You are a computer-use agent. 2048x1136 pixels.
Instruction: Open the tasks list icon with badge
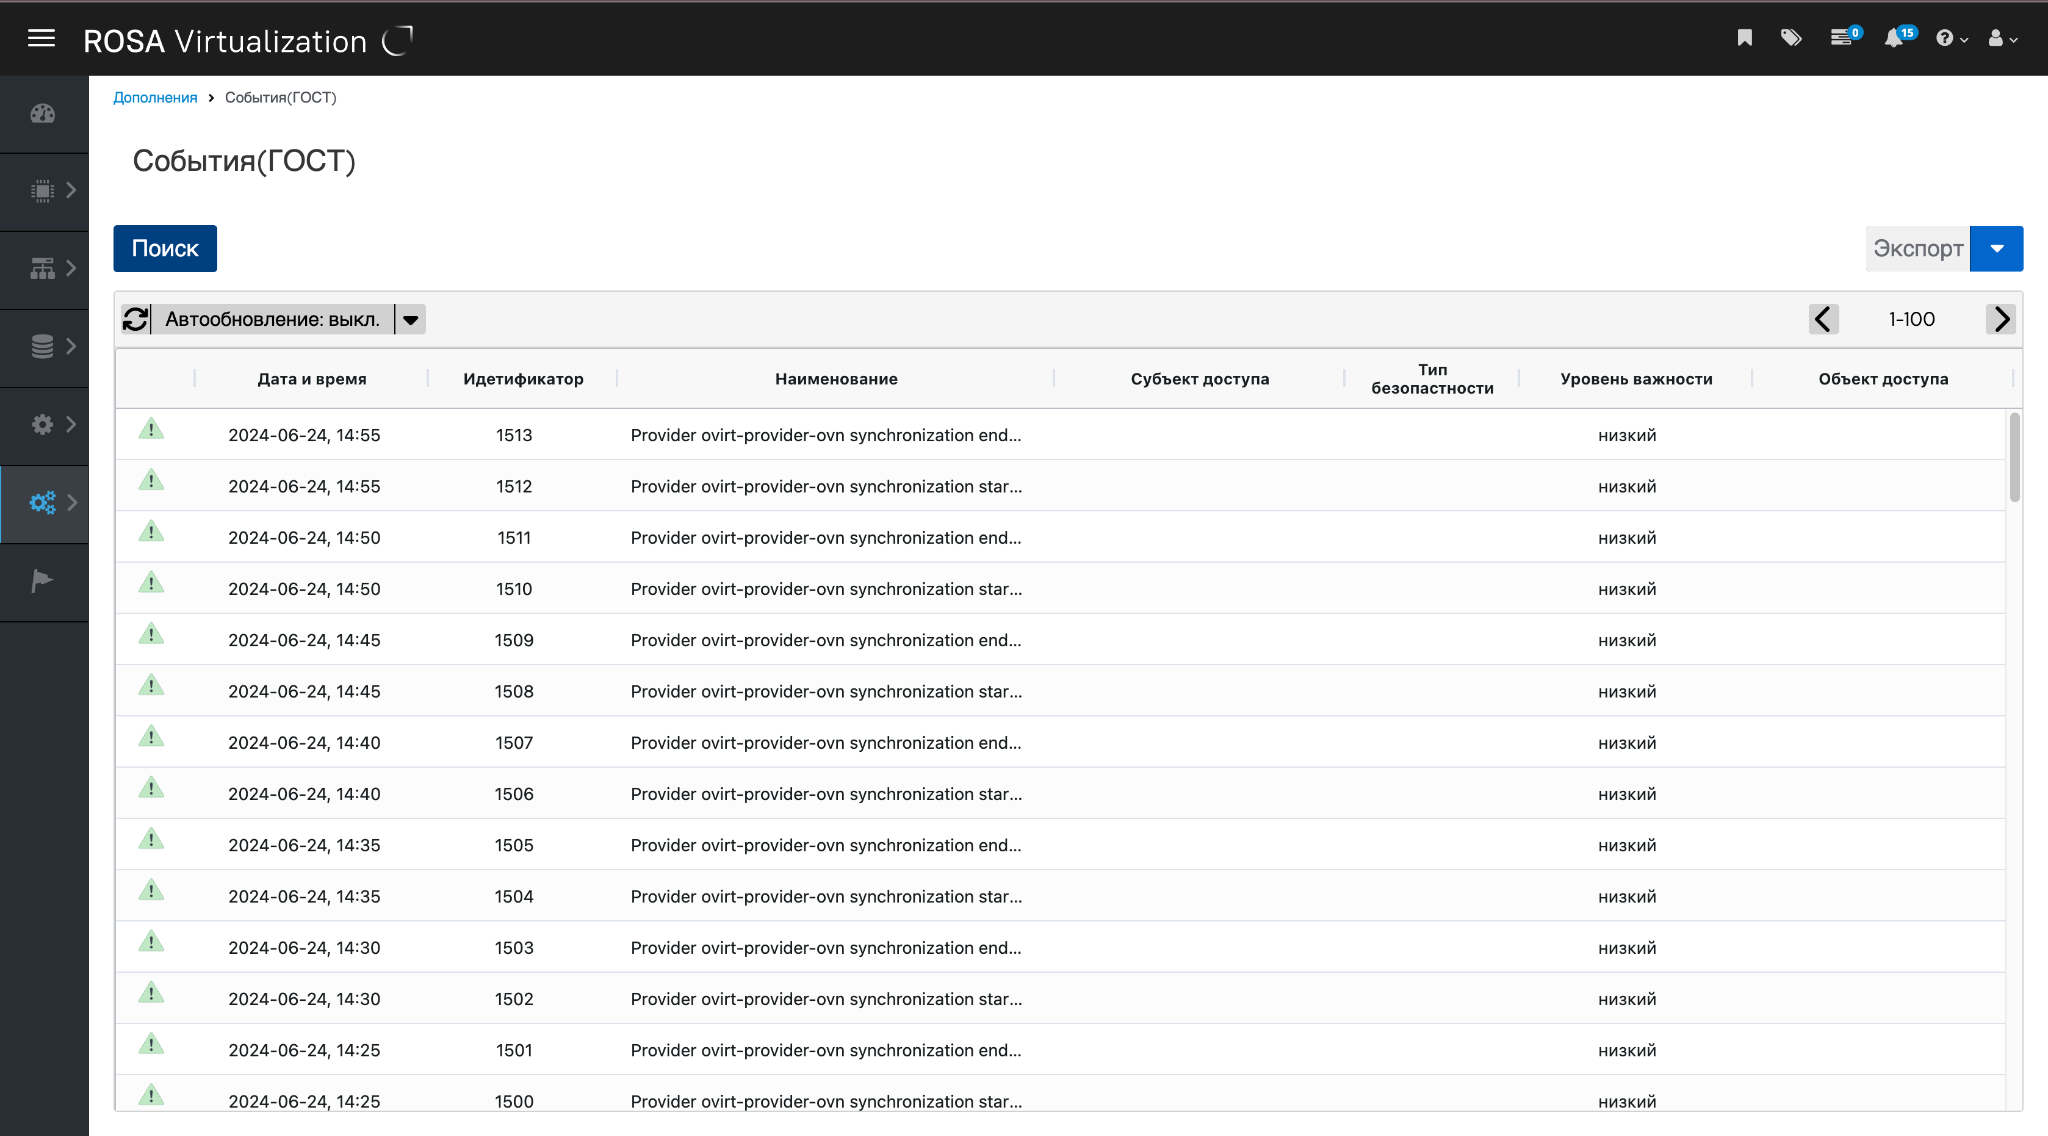click(1842, 38)
